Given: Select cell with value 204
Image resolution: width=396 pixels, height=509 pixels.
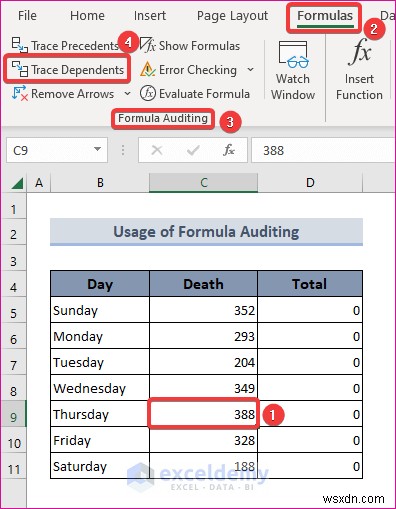Looking at the screenshot, I should 204,362.
